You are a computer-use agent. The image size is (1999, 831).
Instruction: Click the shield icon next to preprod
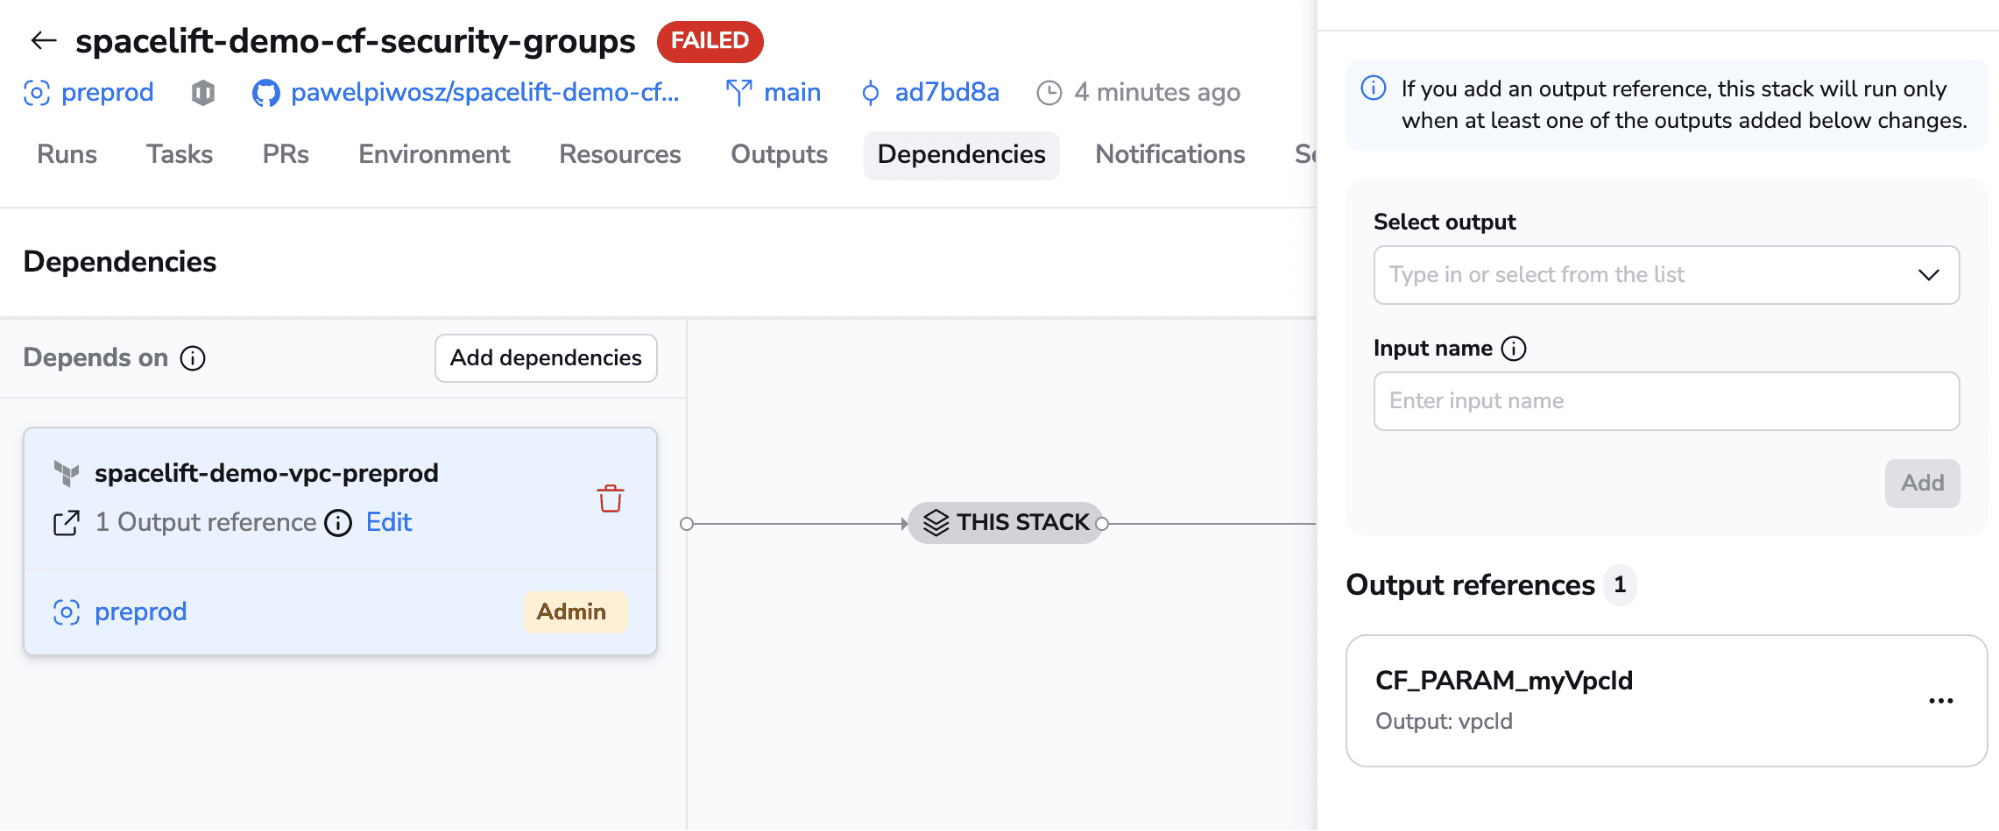pos(203,93)
